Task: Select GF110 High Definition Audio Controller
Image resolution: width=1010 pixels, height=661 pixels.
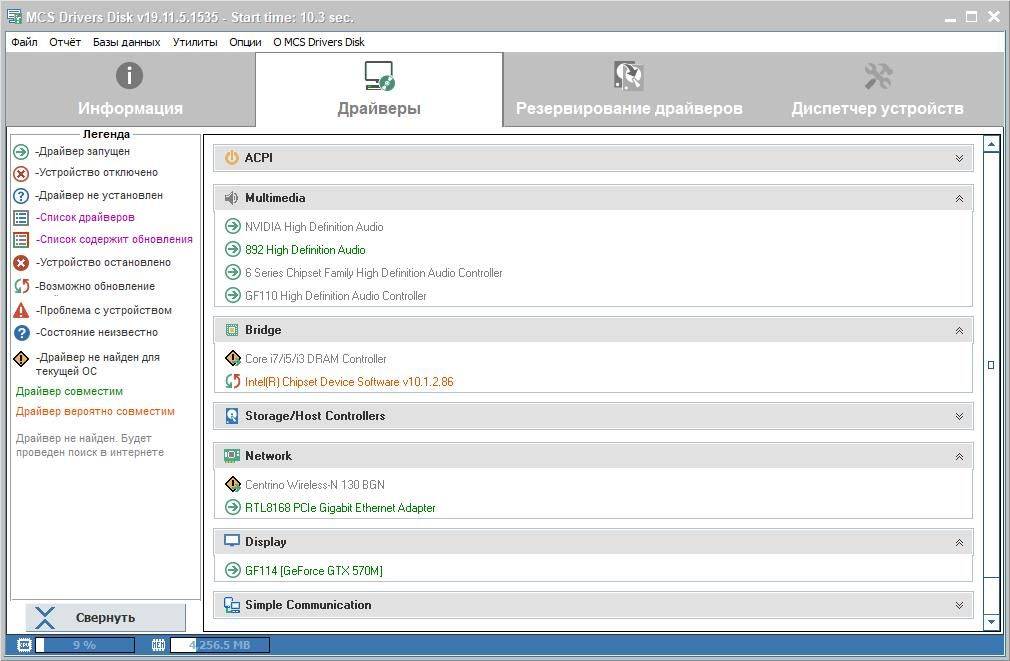Action: [336, 296]
